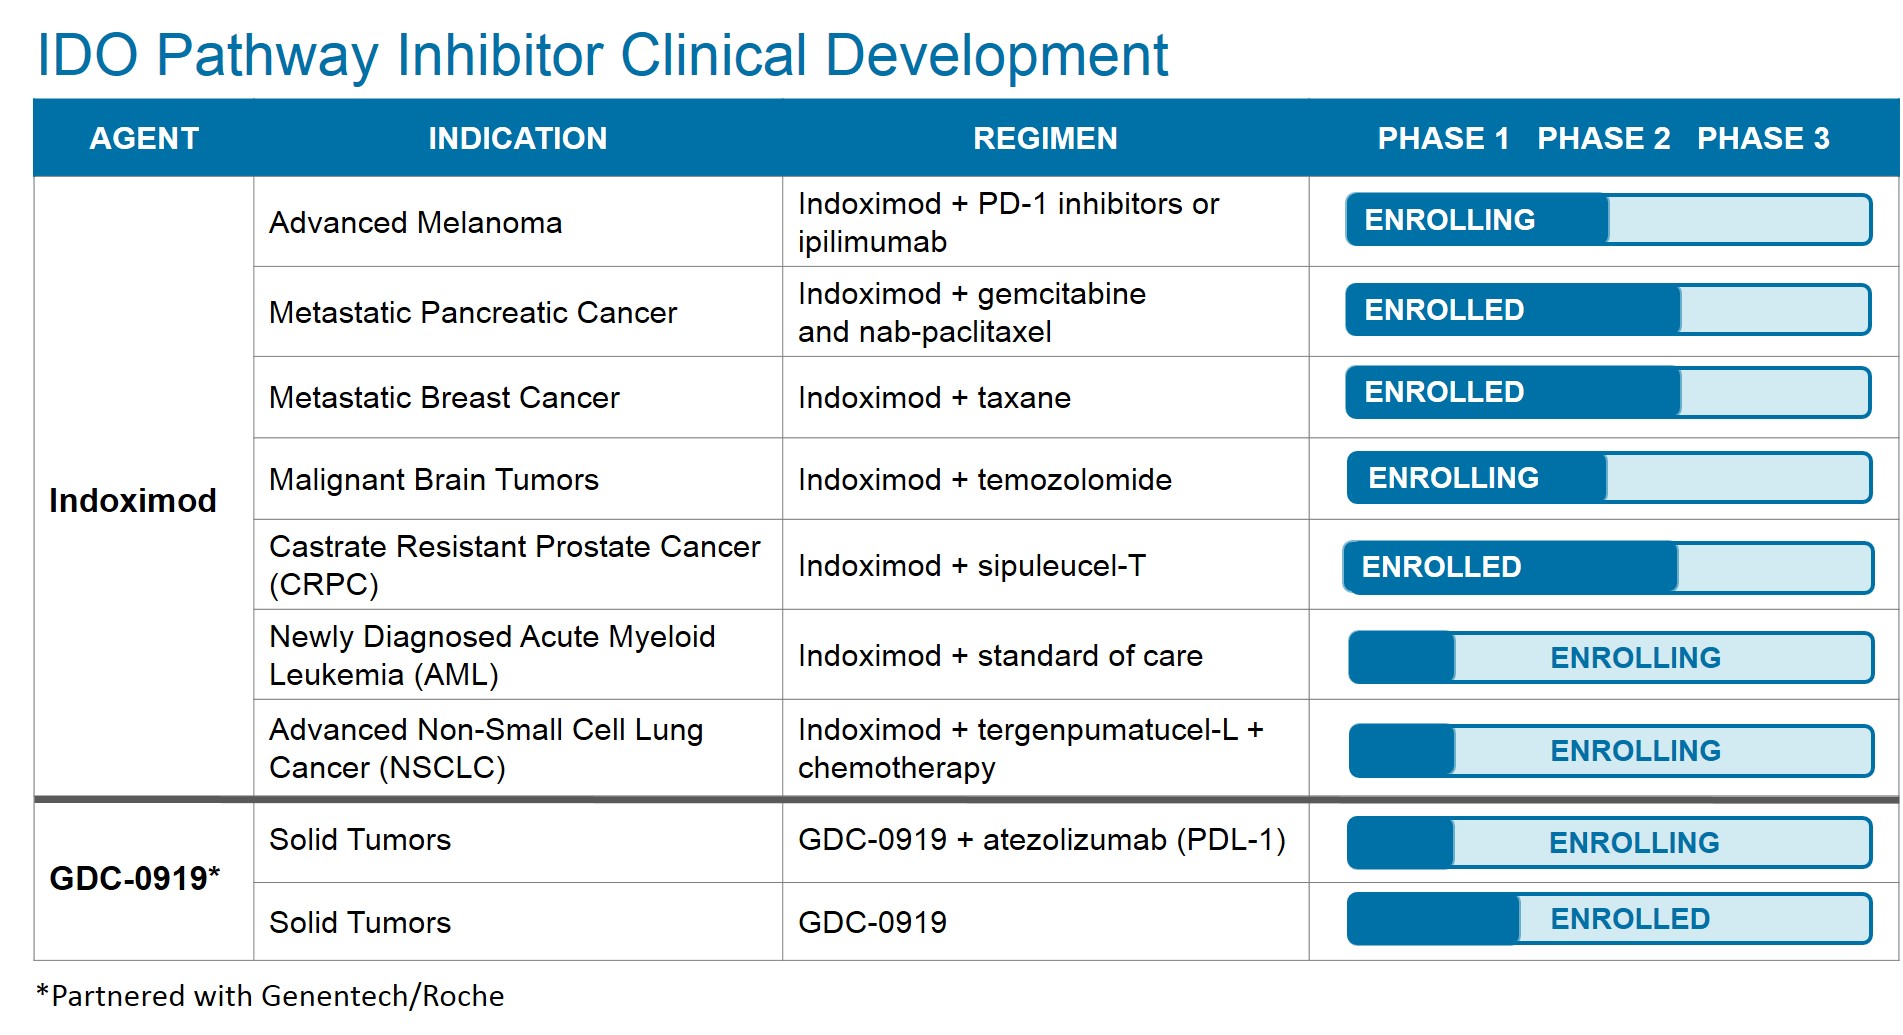This screenshot has height=1035, width=1903.
Task: Select the GDC-0919* agent cell
Action: pyautogui.click(x=135, y=878)
